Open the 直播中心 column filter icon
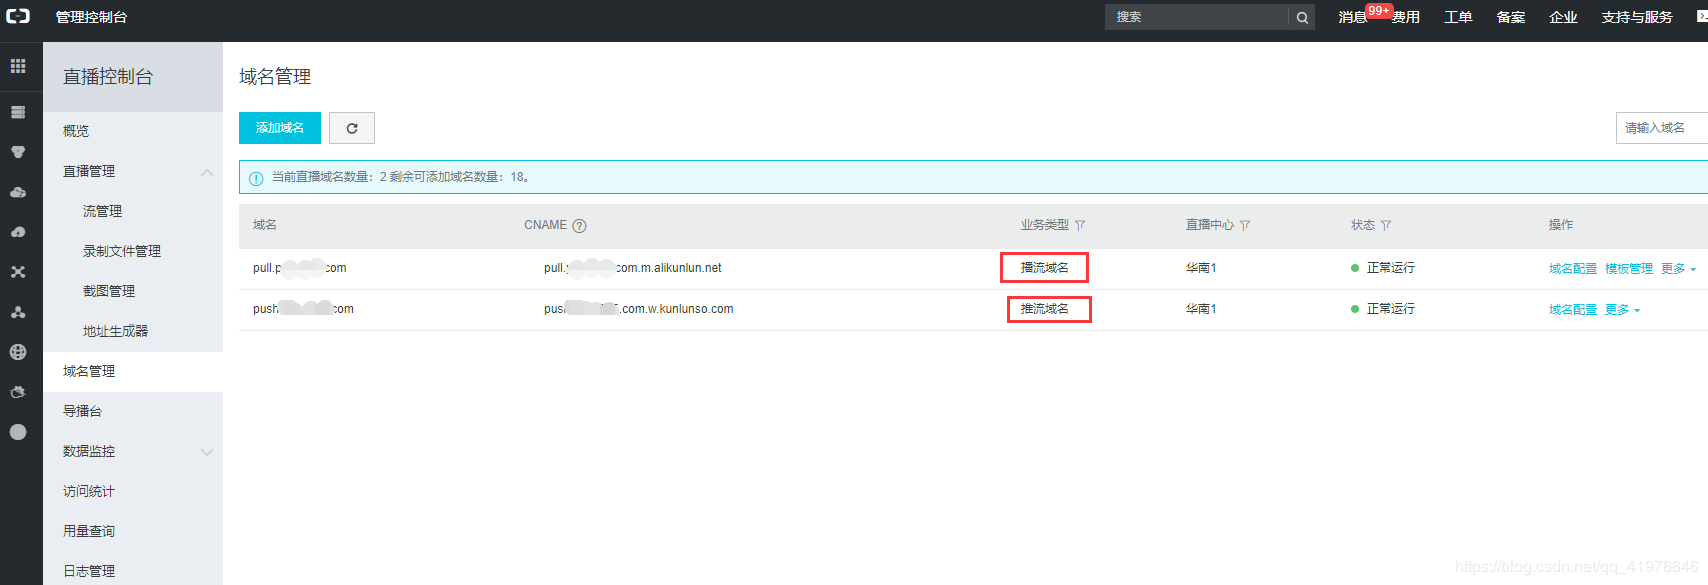1708x585 pixels. coord(1245,226)
